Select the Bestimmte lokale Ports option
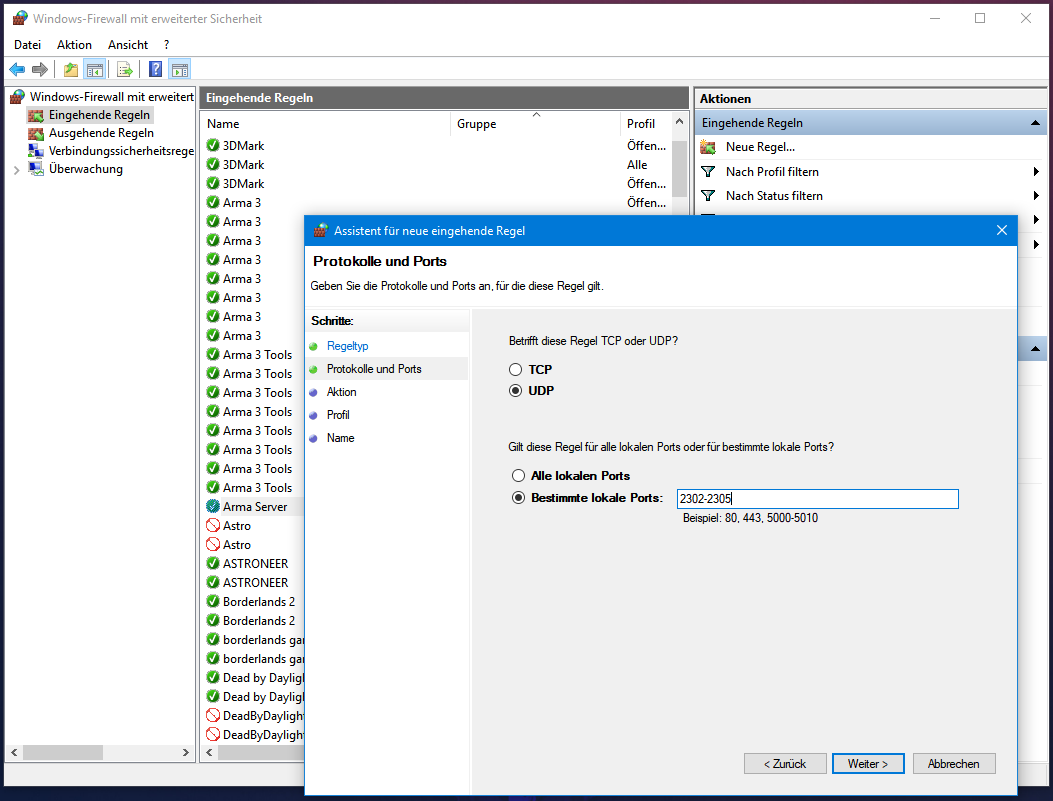The height and width of the screenshot is (801, 1053). 518,498
